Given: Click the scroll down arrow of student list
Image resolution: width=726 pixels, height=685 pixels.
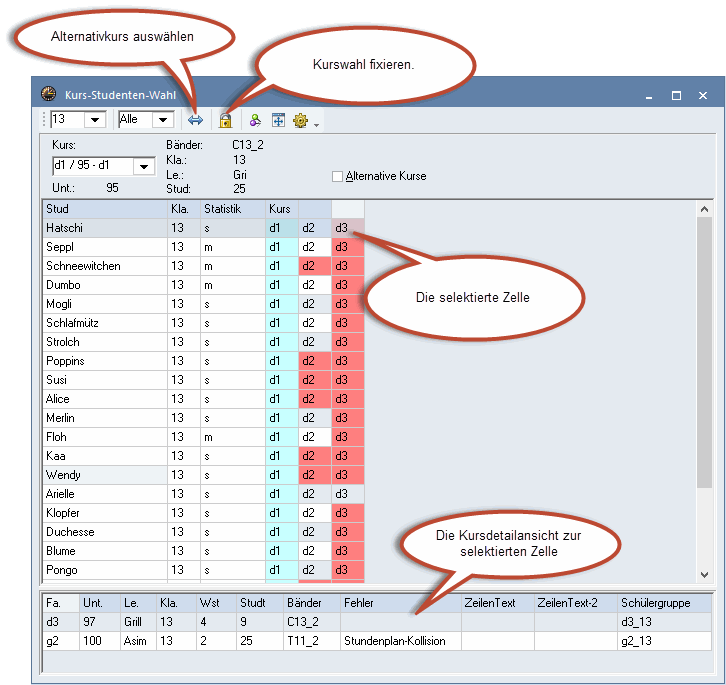Looking at the screenshot, I should coord(704,575).
